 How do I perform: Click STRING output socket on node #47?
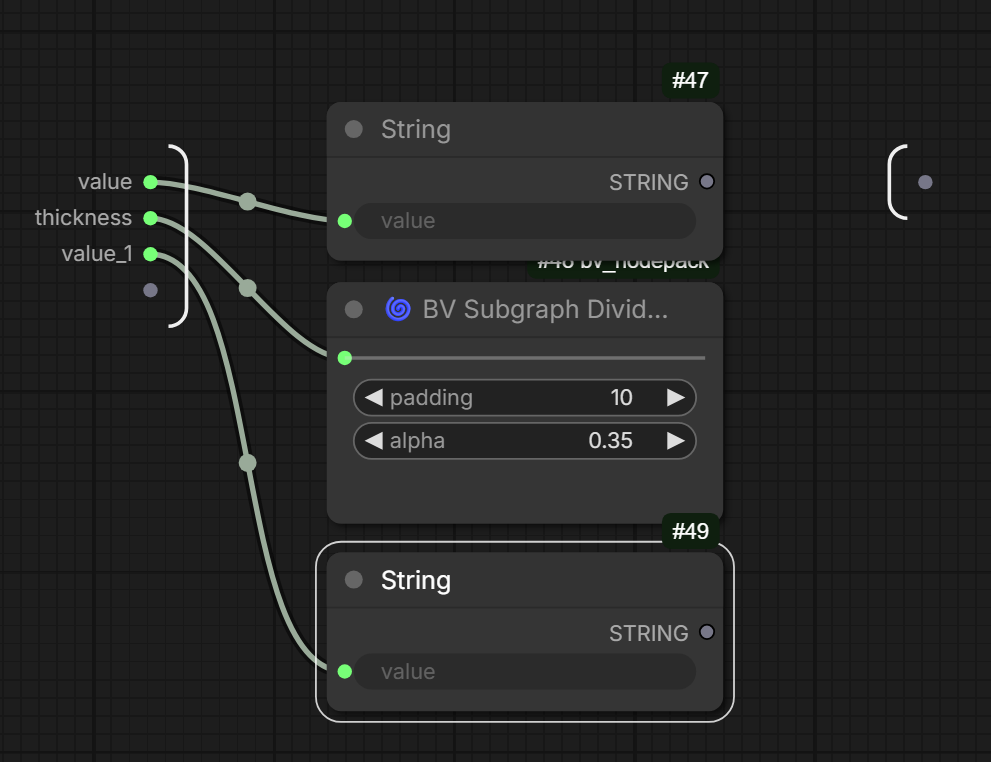[707, 182]
